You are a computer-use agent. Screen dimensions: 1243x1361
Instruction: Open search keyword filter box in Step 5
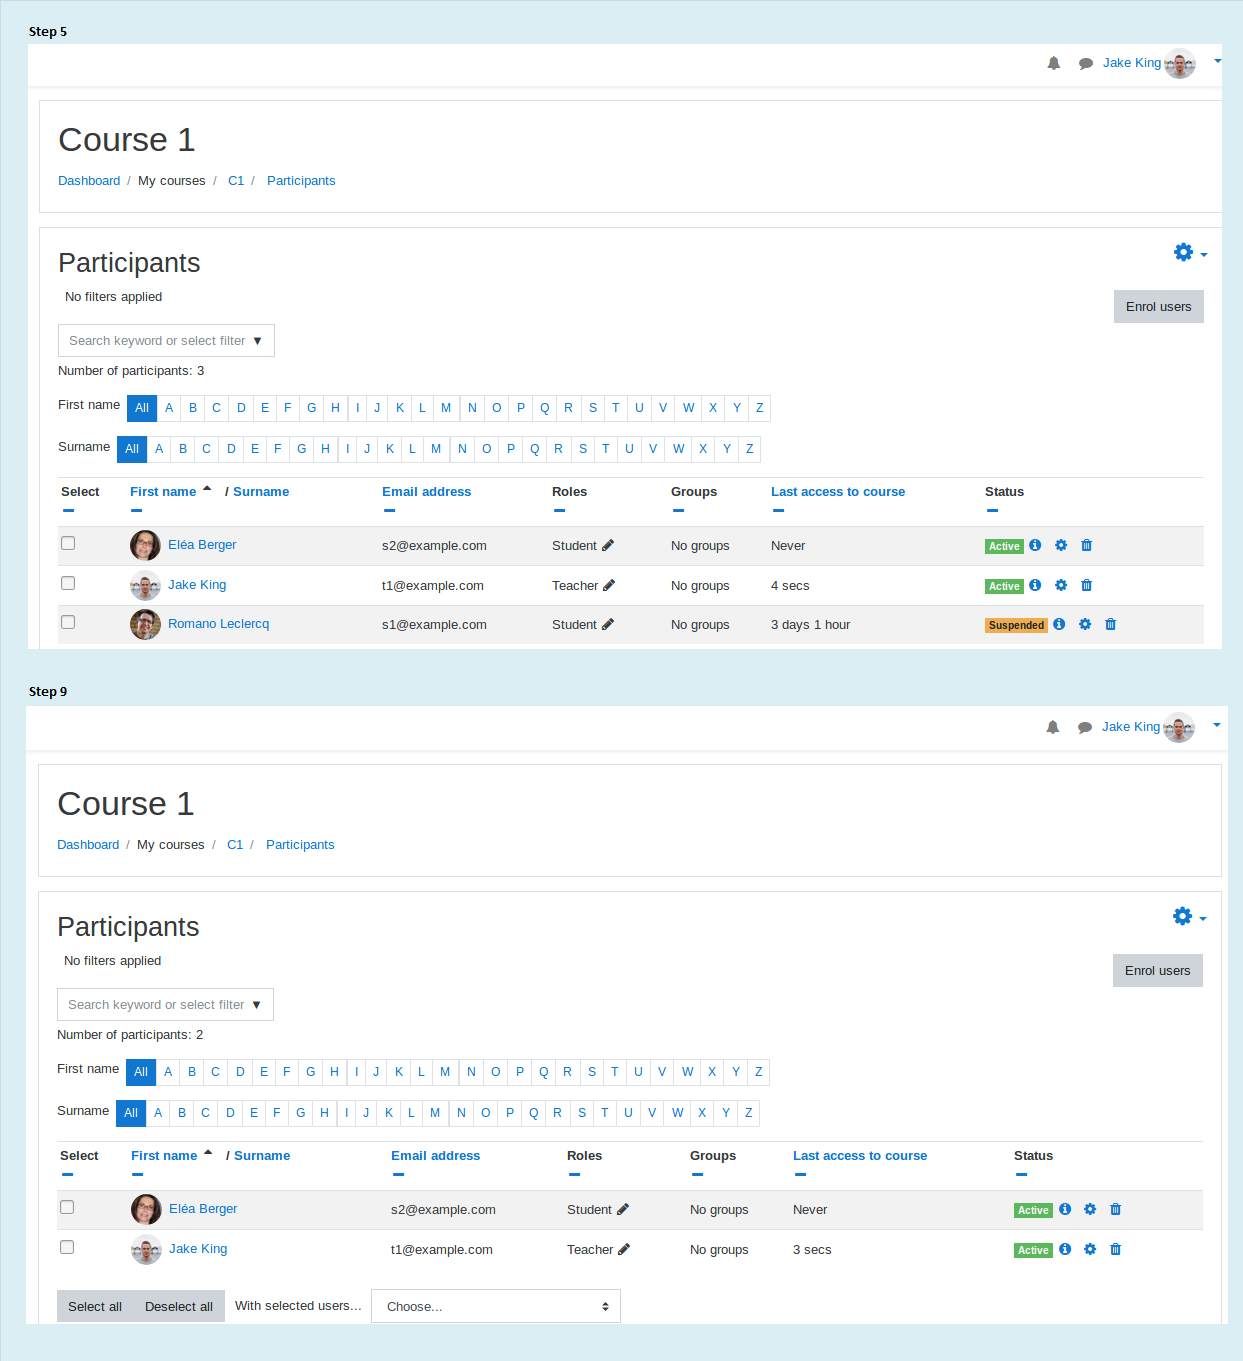(x=166, y=341)
